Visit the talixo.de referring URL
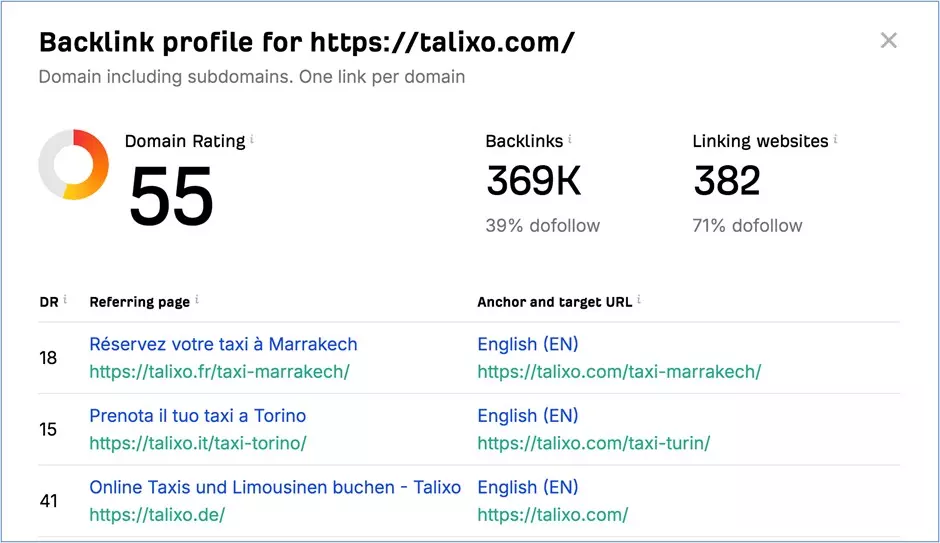The height and width of the screenshot is (543, 940). (x=157, y=514)
